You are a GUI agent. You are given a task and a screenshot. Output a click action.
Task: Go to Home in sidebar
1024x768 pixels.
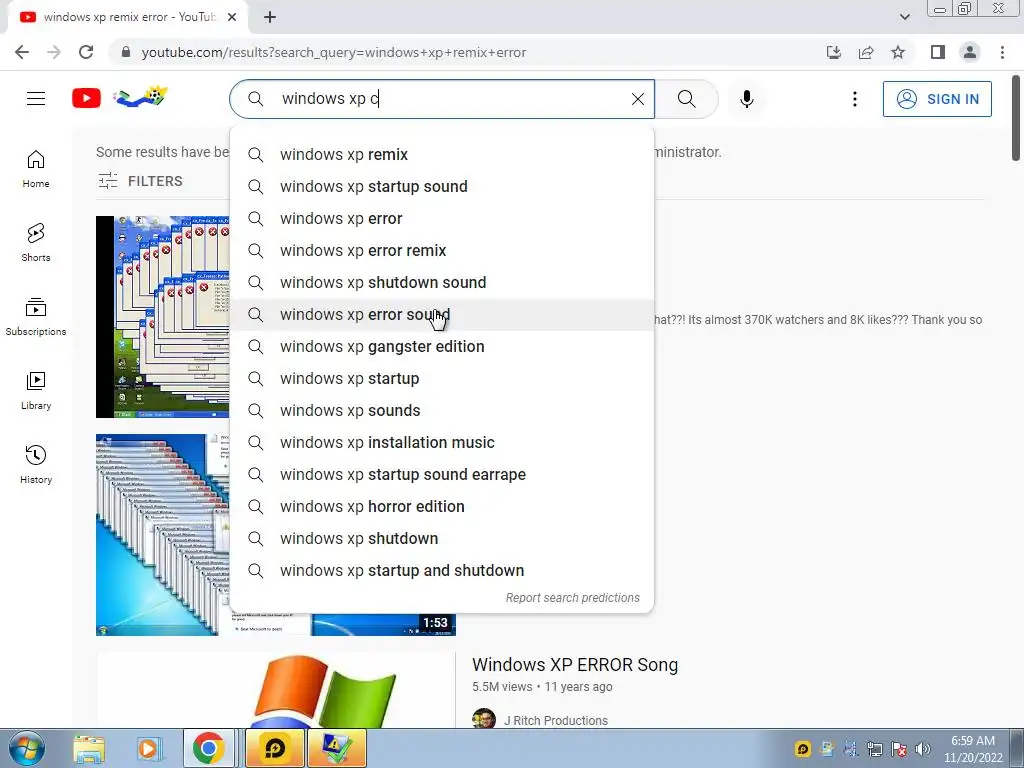coord(36,169)
